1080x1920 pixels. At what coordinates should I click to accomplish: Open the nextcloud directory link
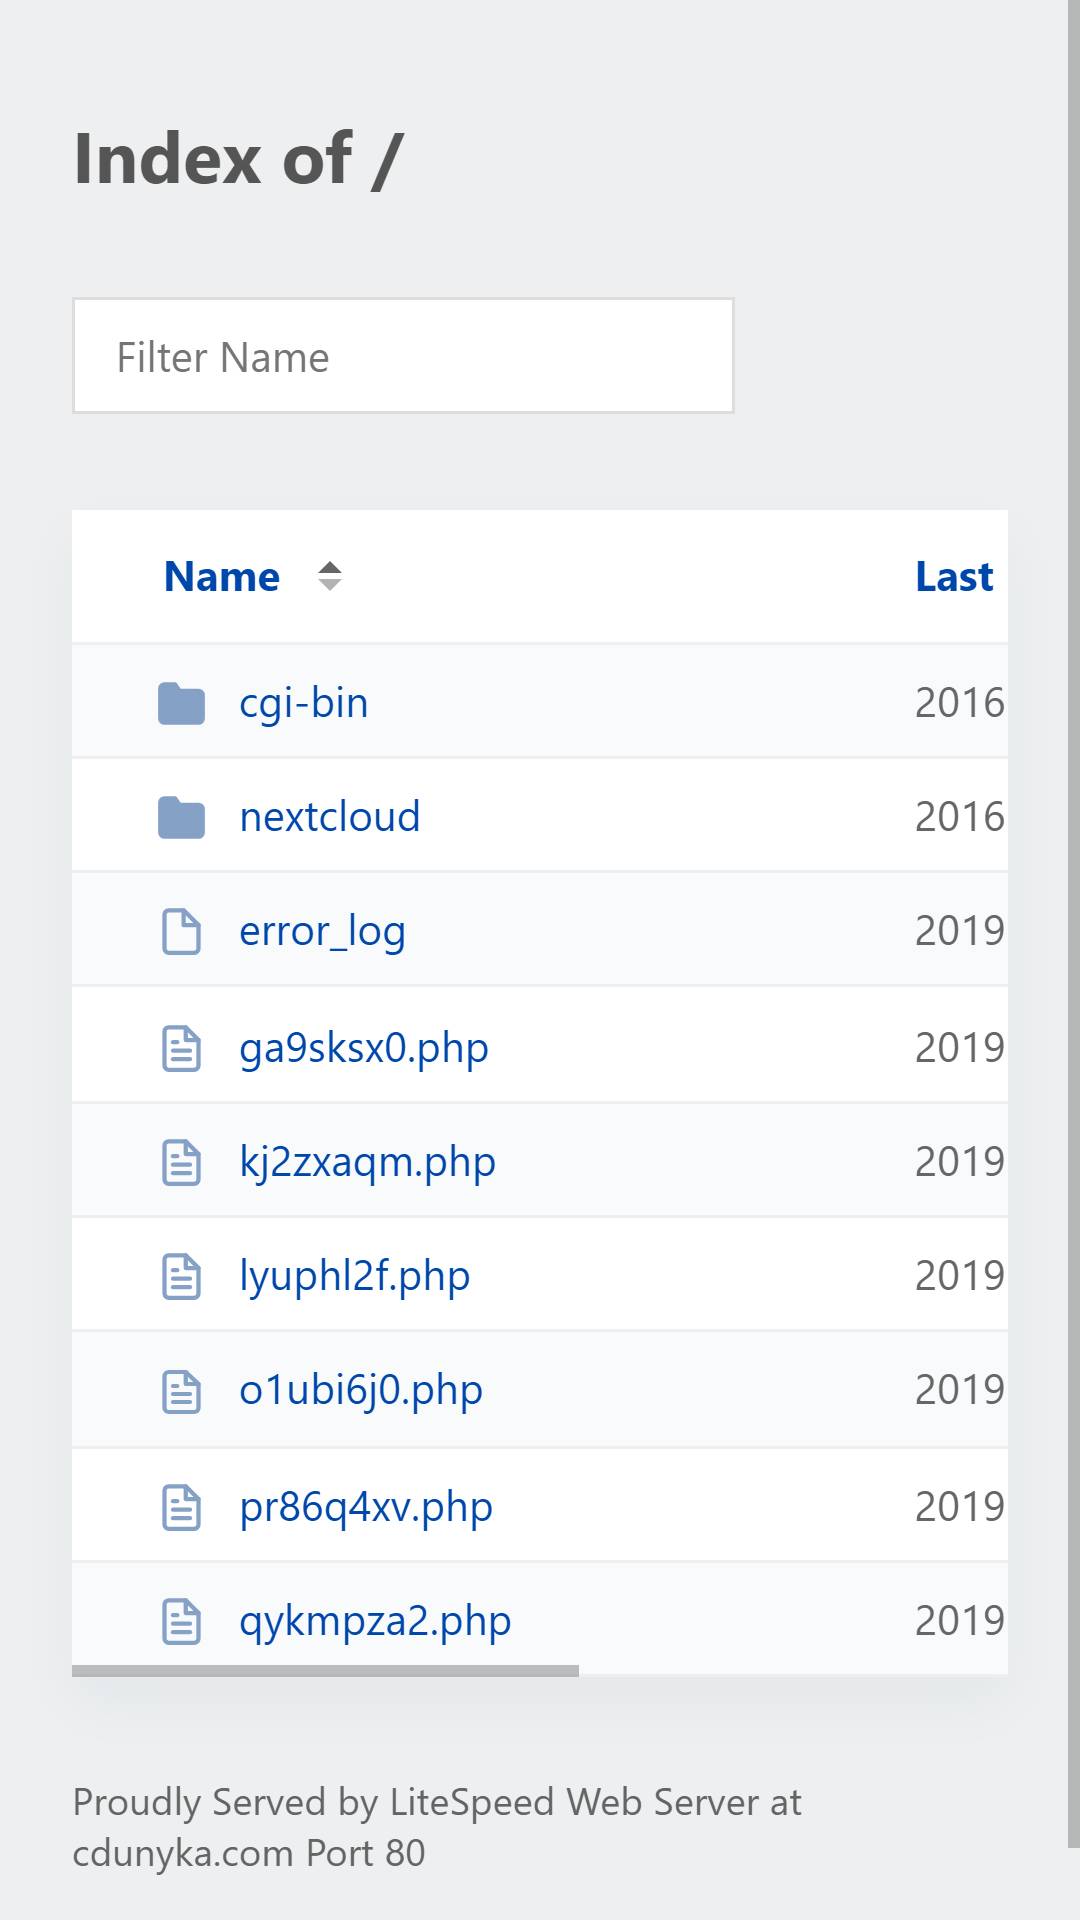click(x=330, y=817)
